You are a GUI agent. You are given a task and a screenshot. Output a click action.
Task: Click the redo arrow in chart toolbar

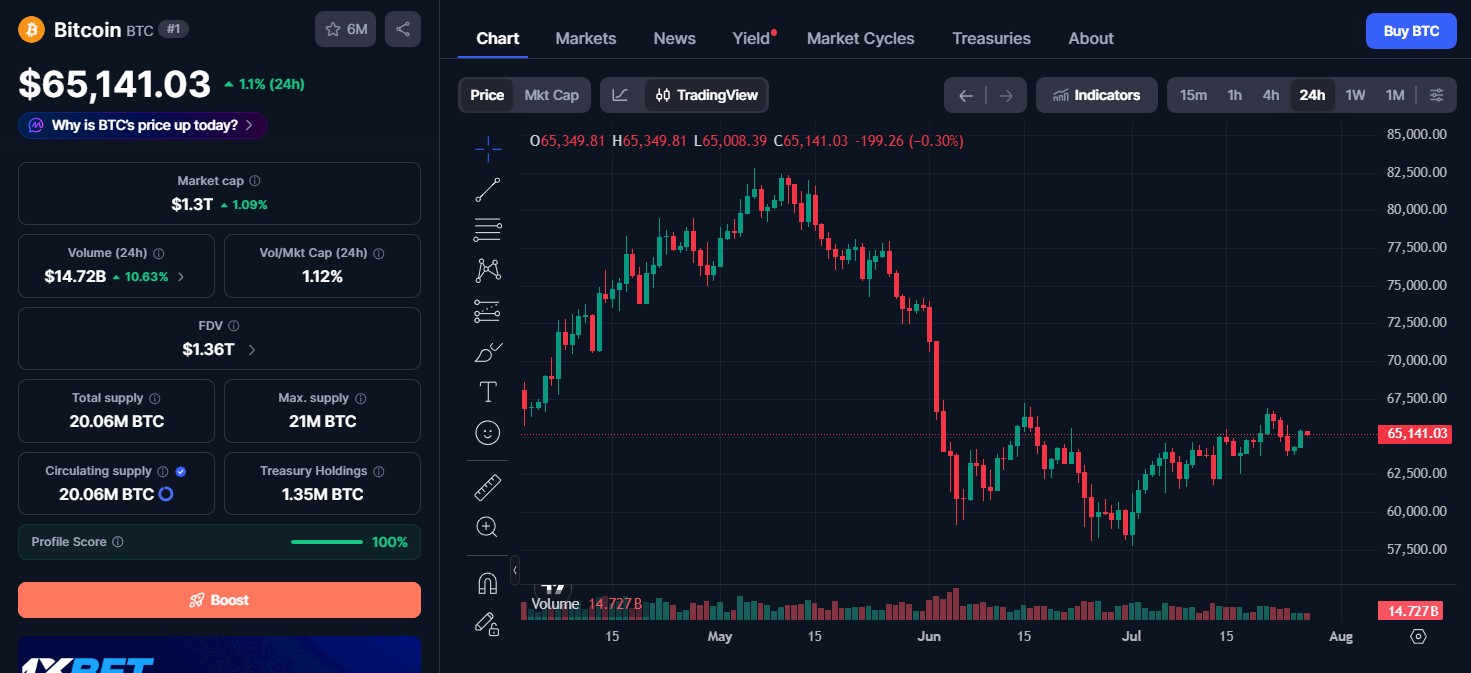coord(1006,95)
